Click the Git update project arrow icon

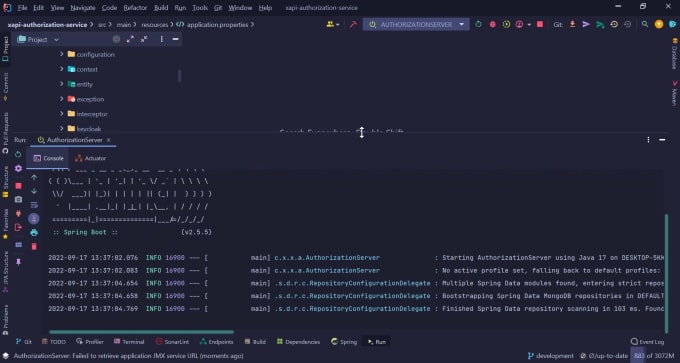[572, 24]
